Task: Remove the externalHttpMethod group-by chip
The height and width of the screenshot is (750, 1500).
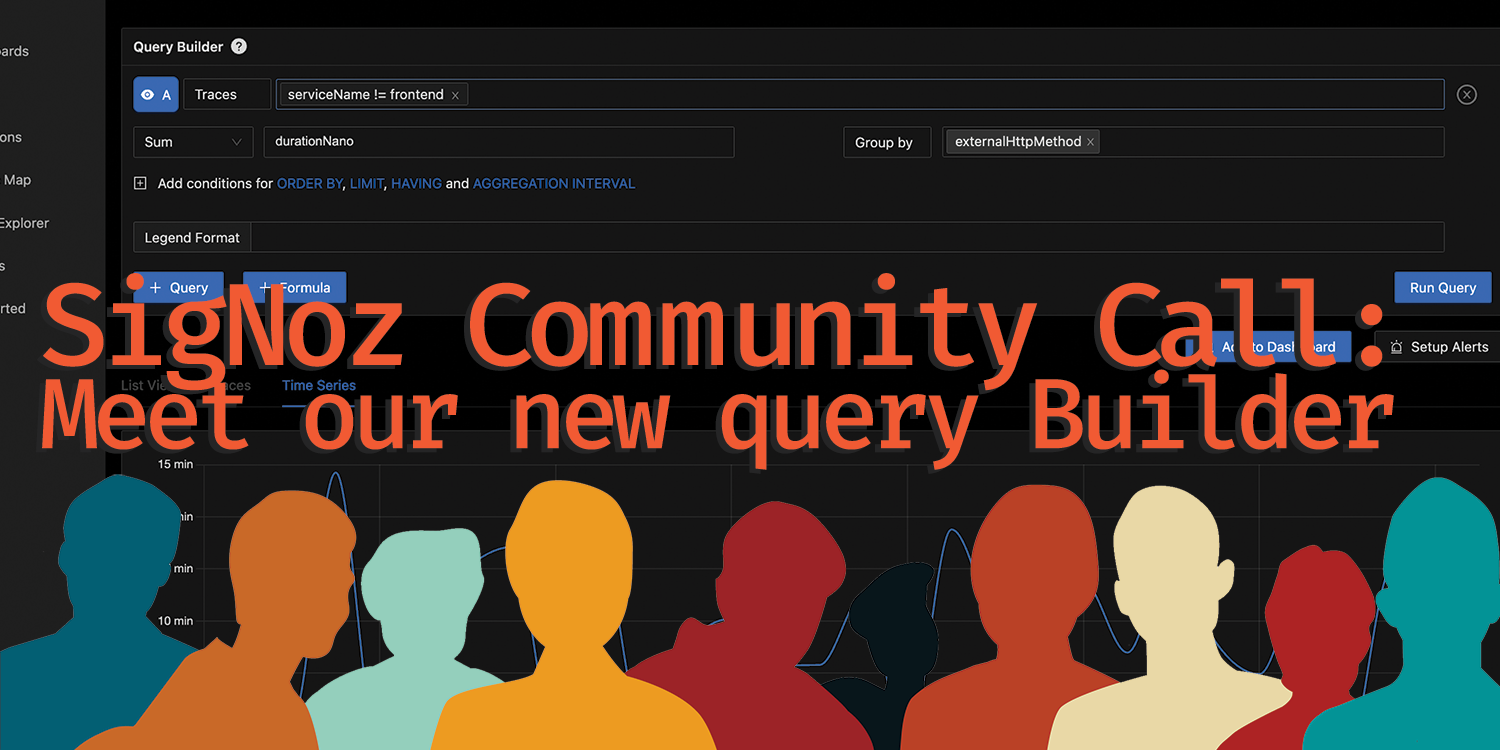Action: coord(1090,142)
